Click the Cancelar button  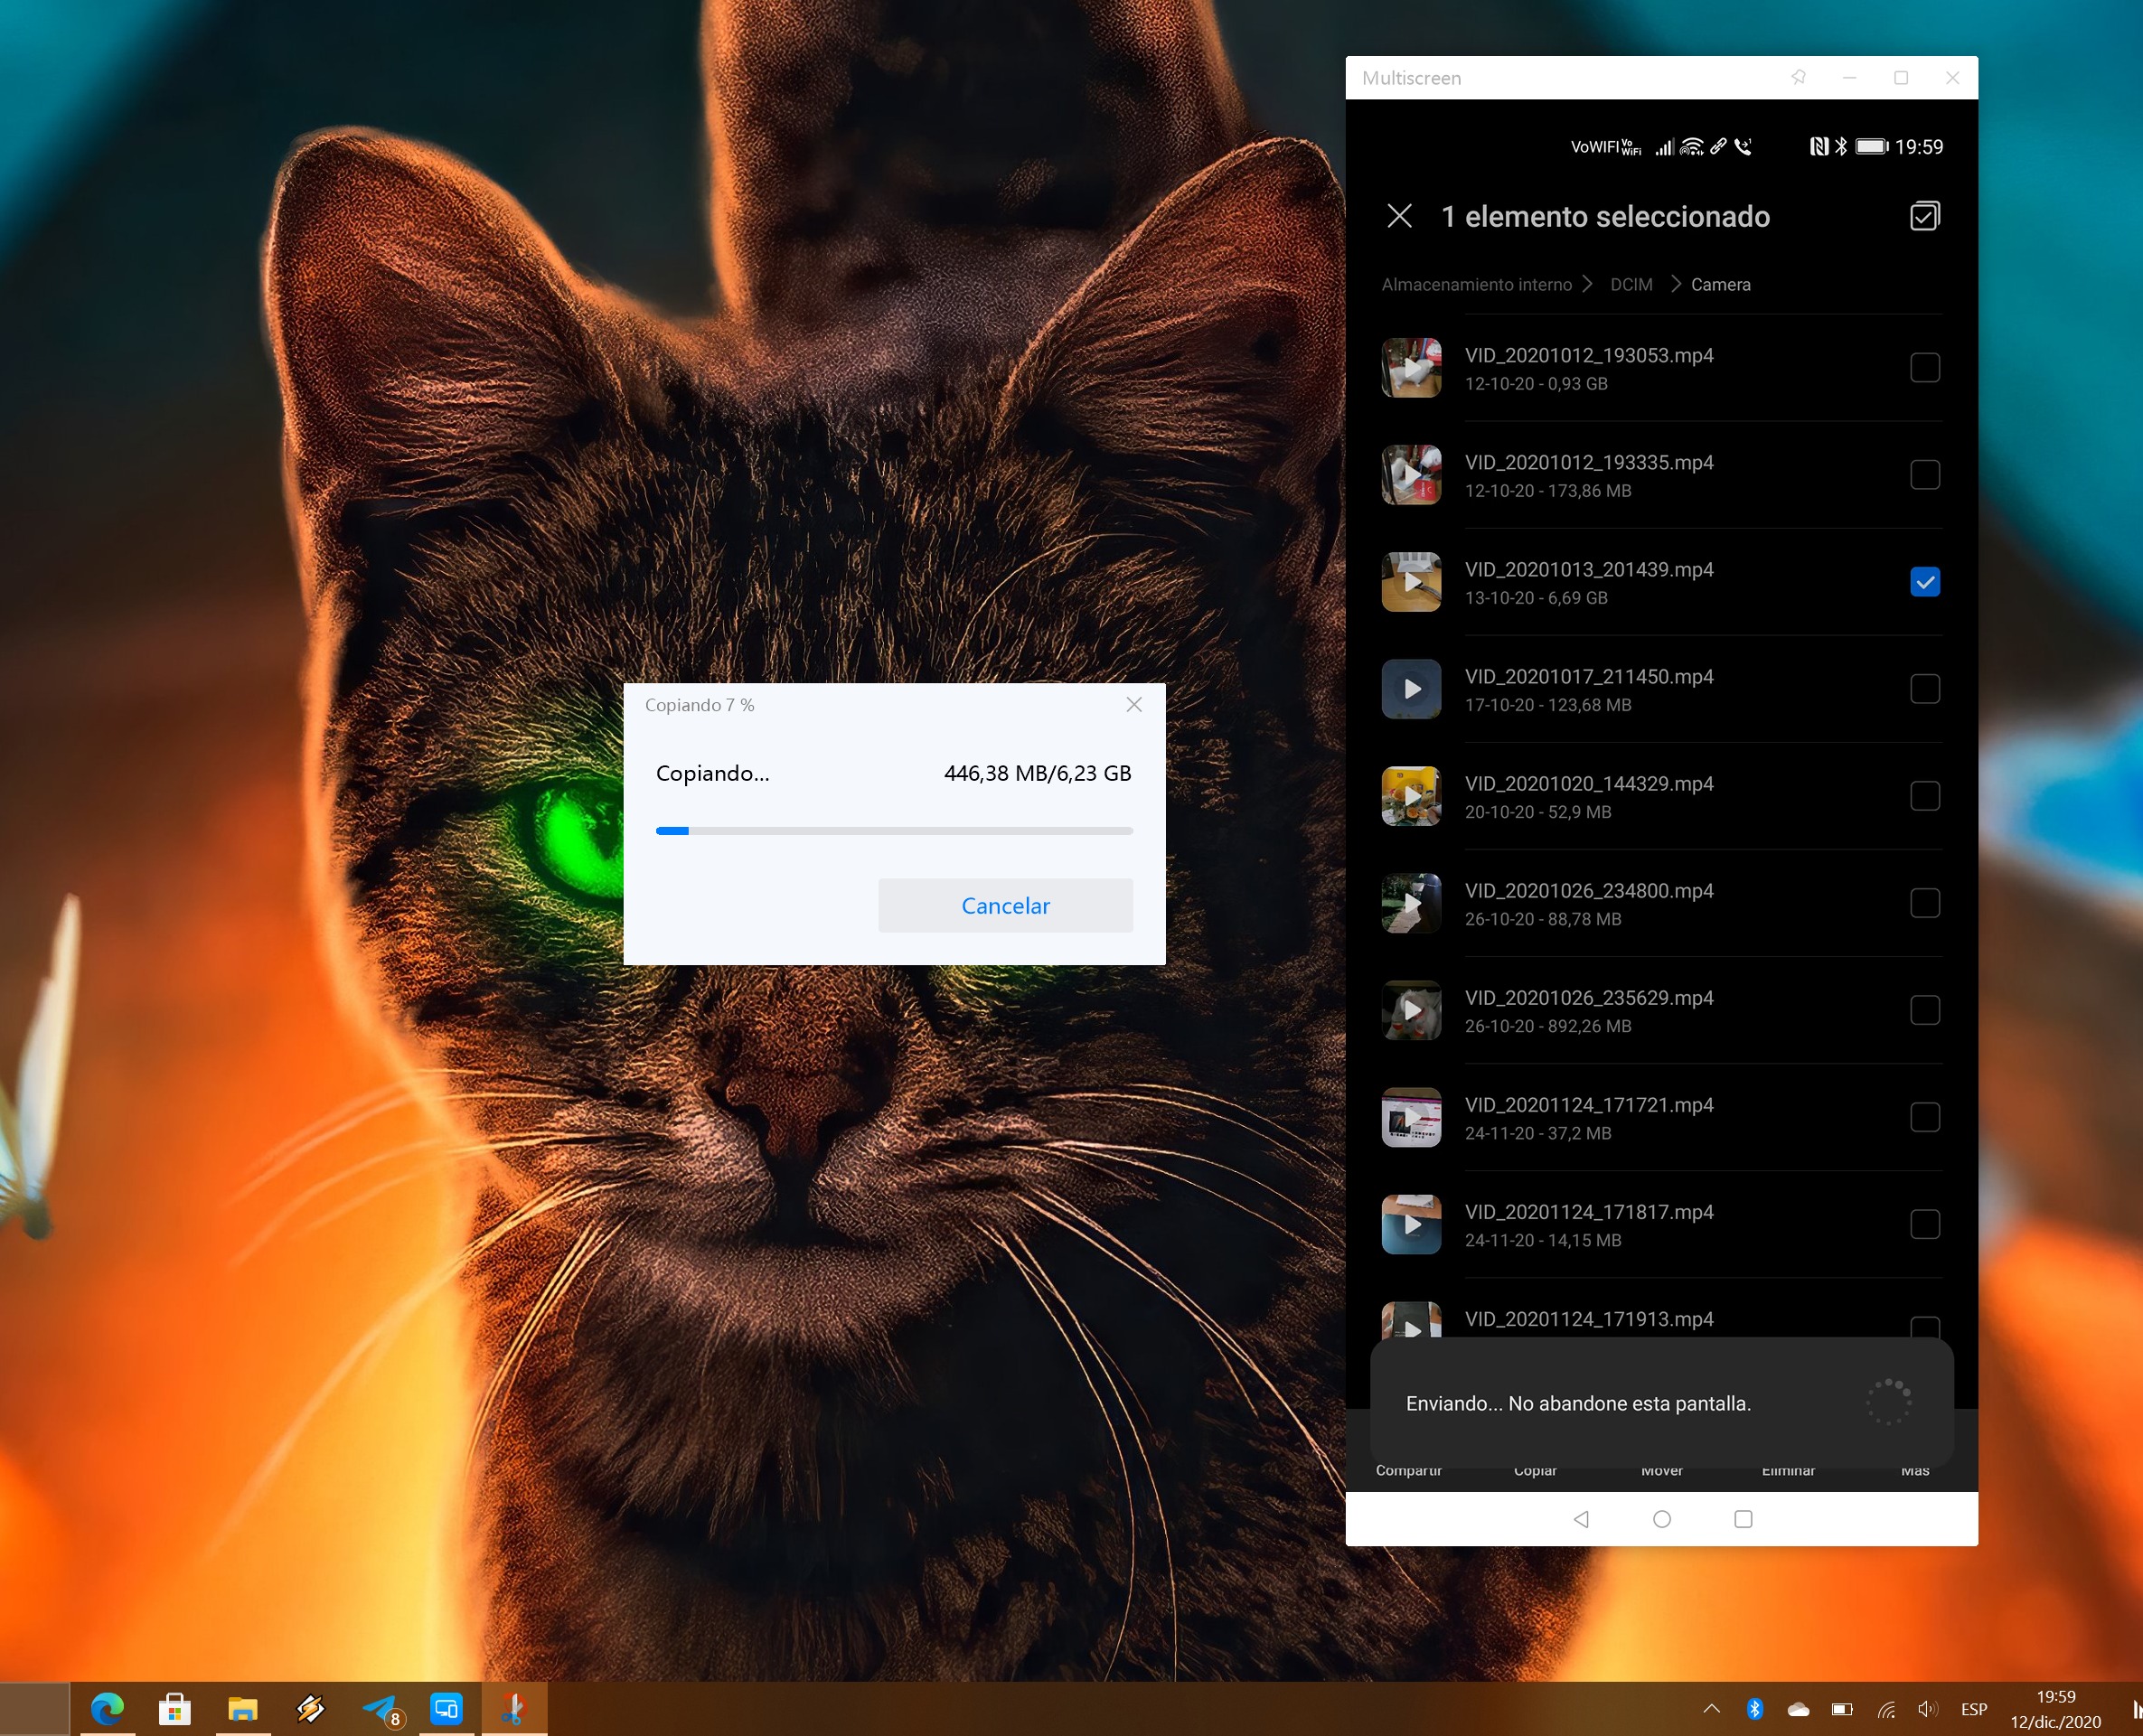pyautogui.click(x=1005, y=906)
